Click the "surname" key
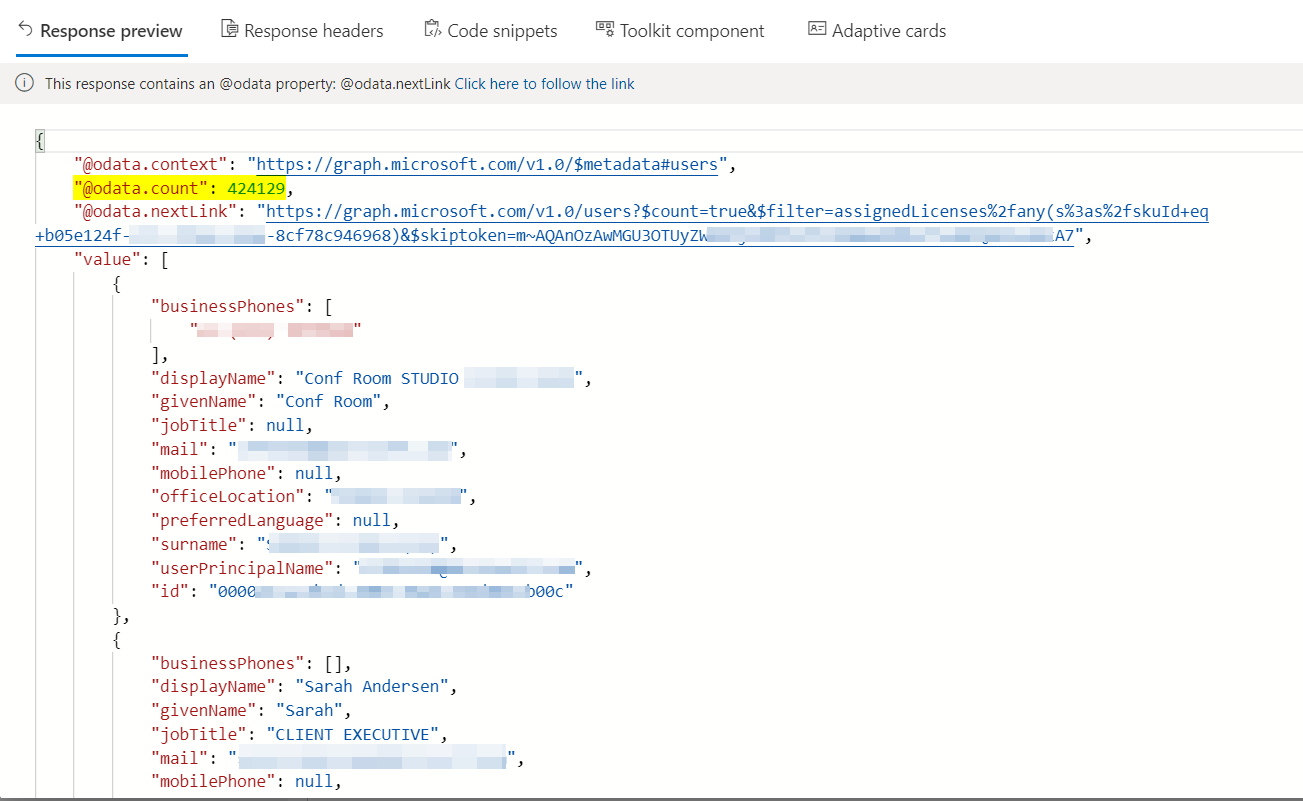1303x801 pixels. click(195, 545)
